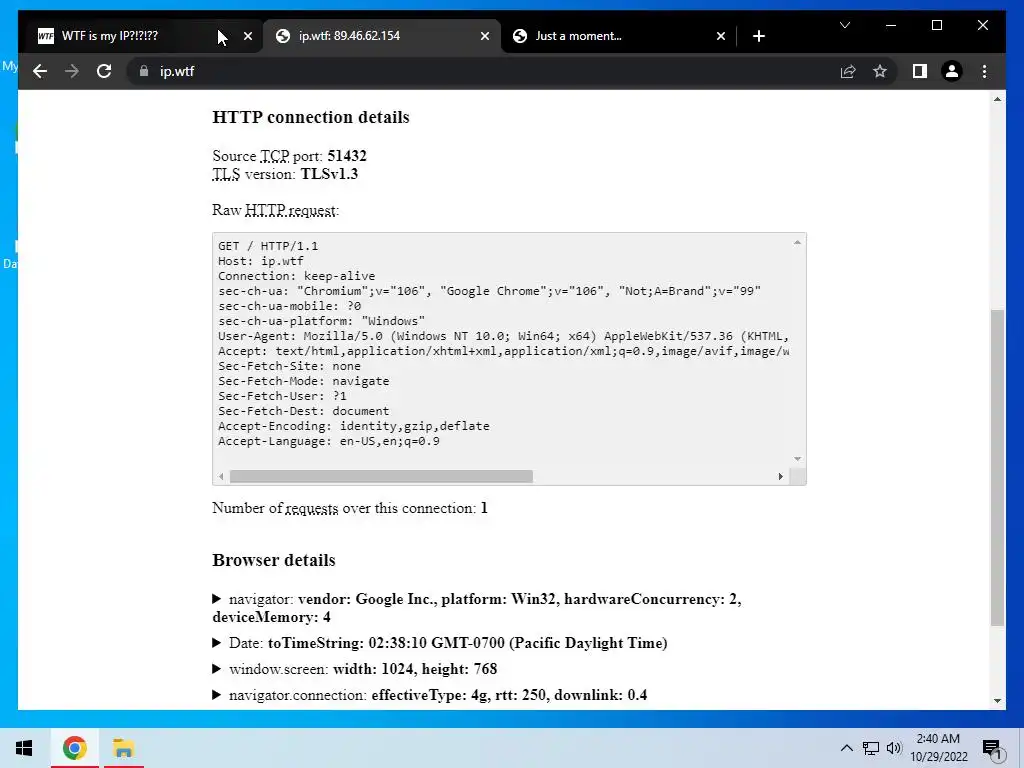Viewport: 1024px width, 768px height.
Task: Click the address bar showing ip.wtf
Action: click(483, 71)
